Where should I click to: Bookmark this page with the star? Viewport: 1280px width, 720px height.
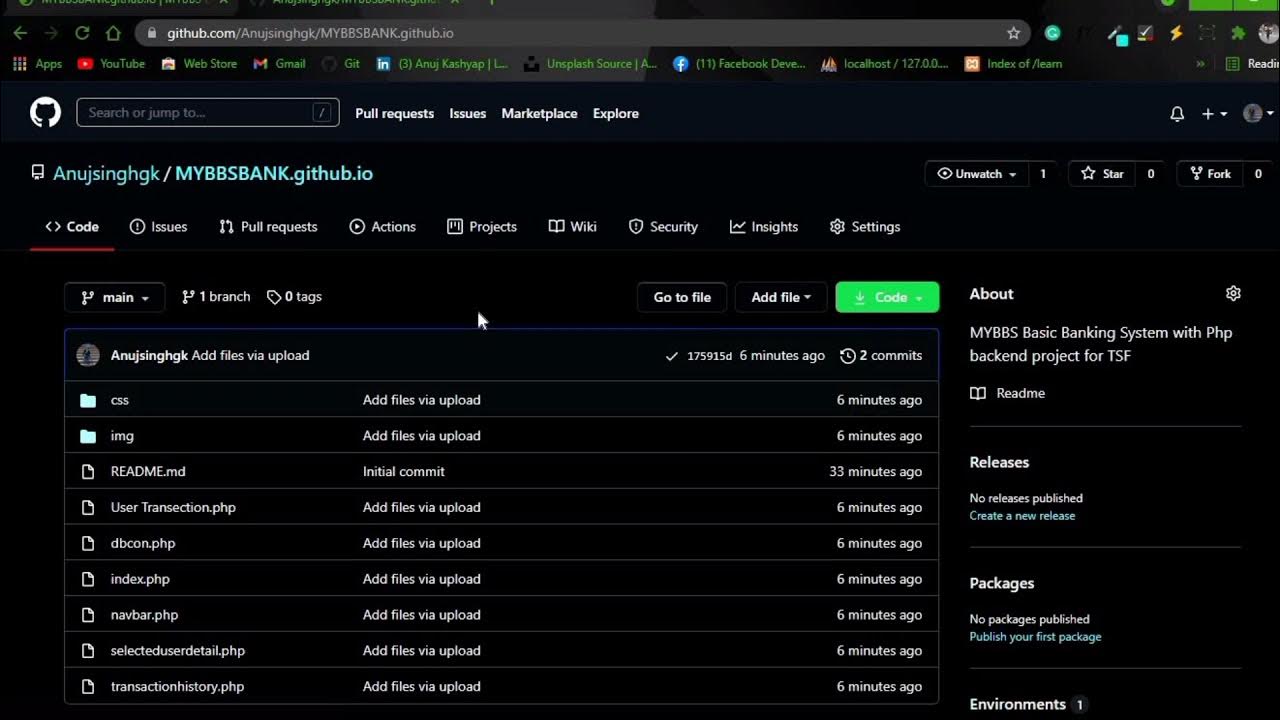point(1013,33)
